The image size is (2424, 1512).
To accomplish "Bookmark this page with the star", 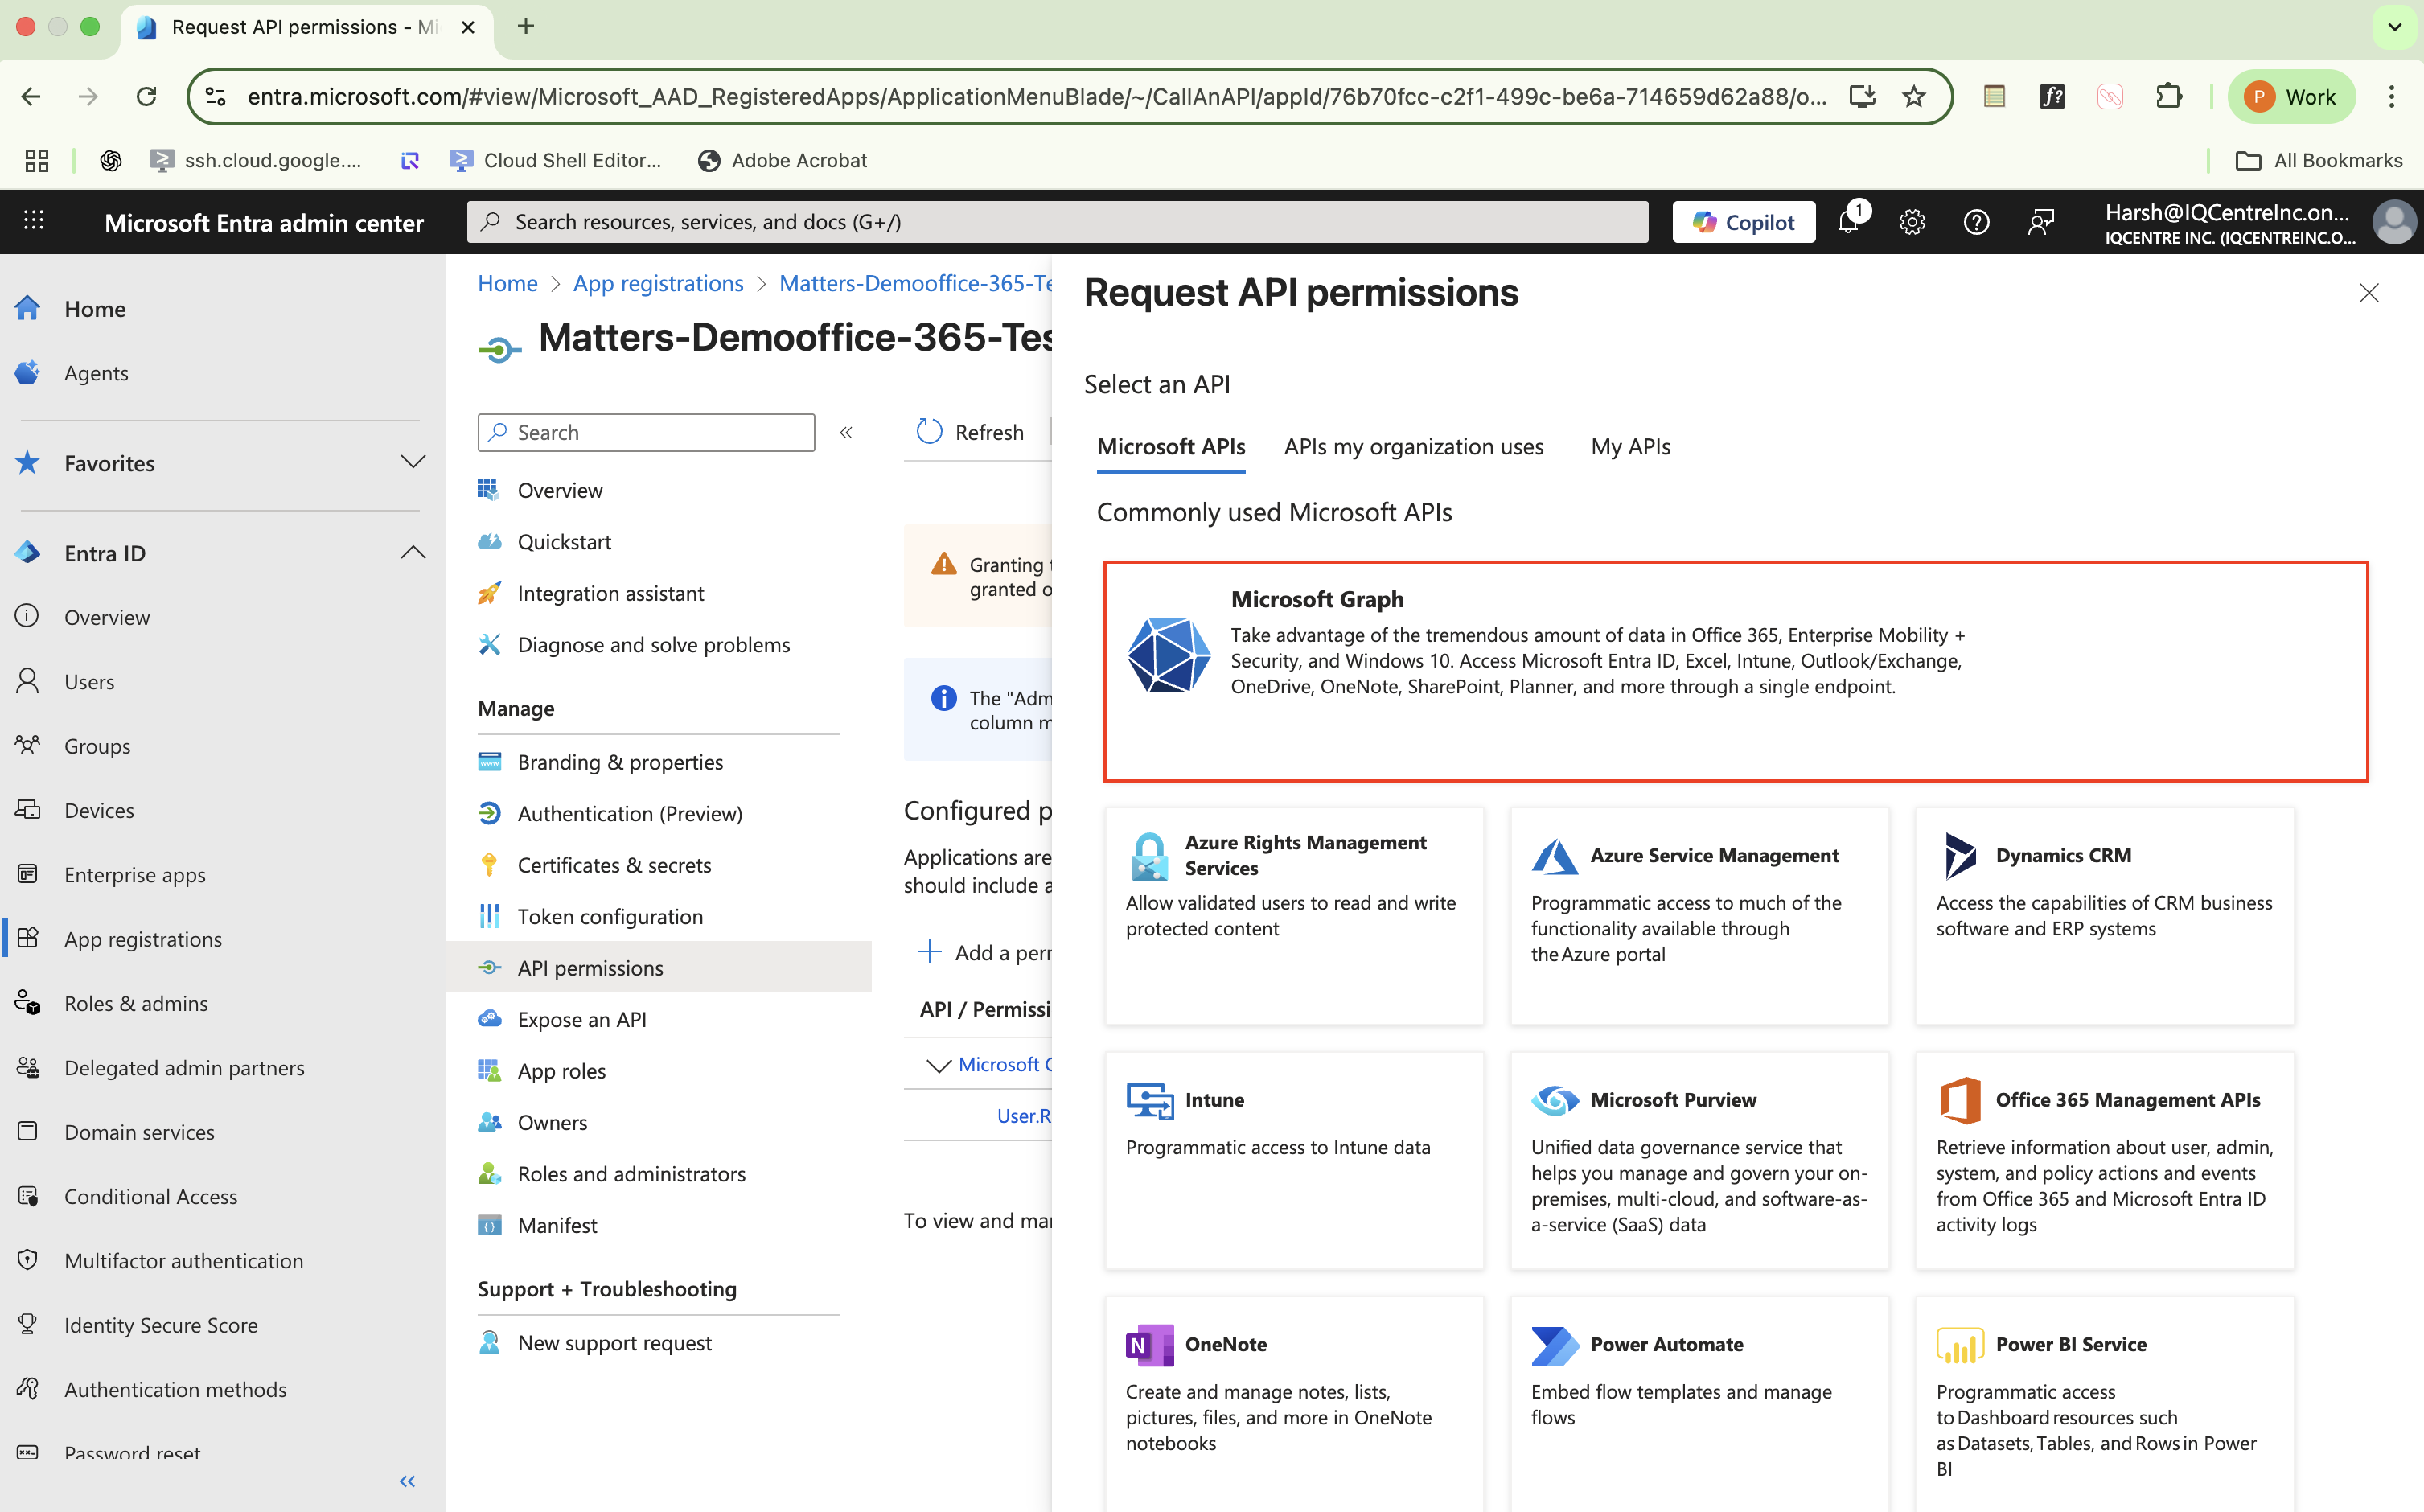I will [1914, 97].
